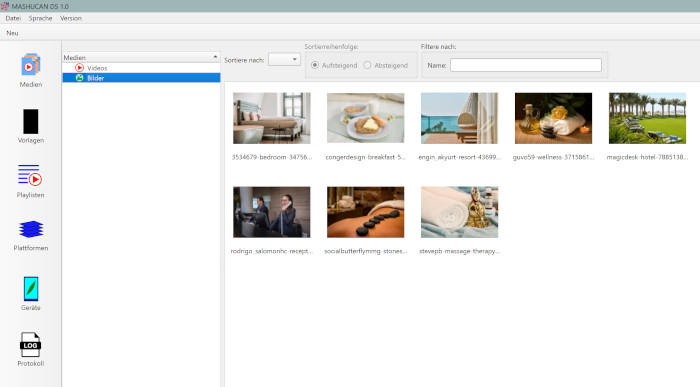
Task: Open the Sprache menu
Action: point(40,18)
